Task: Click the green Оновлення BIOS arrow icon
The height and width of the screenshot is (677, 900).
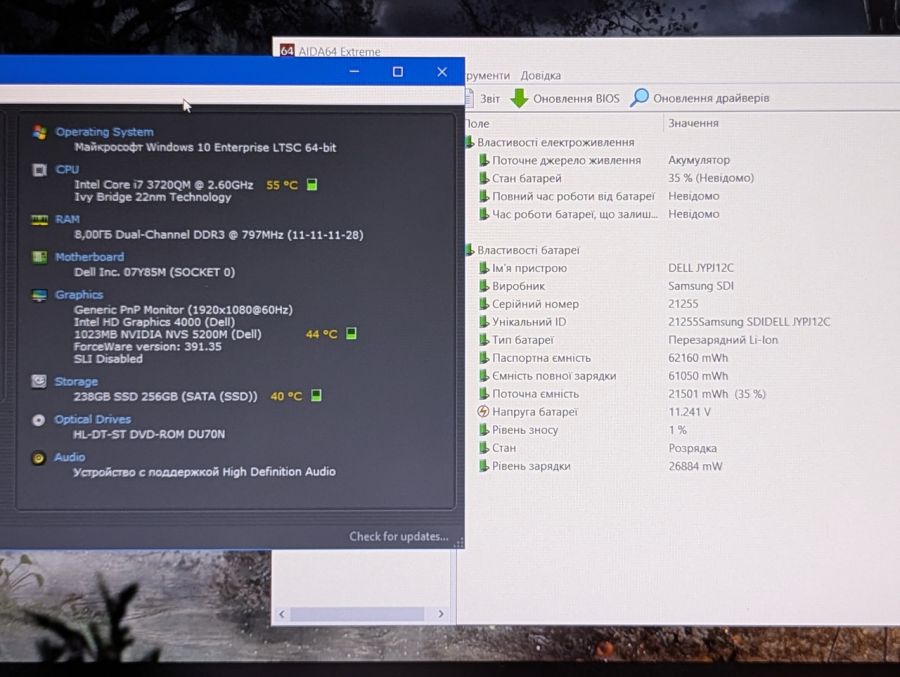Action: 519,98
